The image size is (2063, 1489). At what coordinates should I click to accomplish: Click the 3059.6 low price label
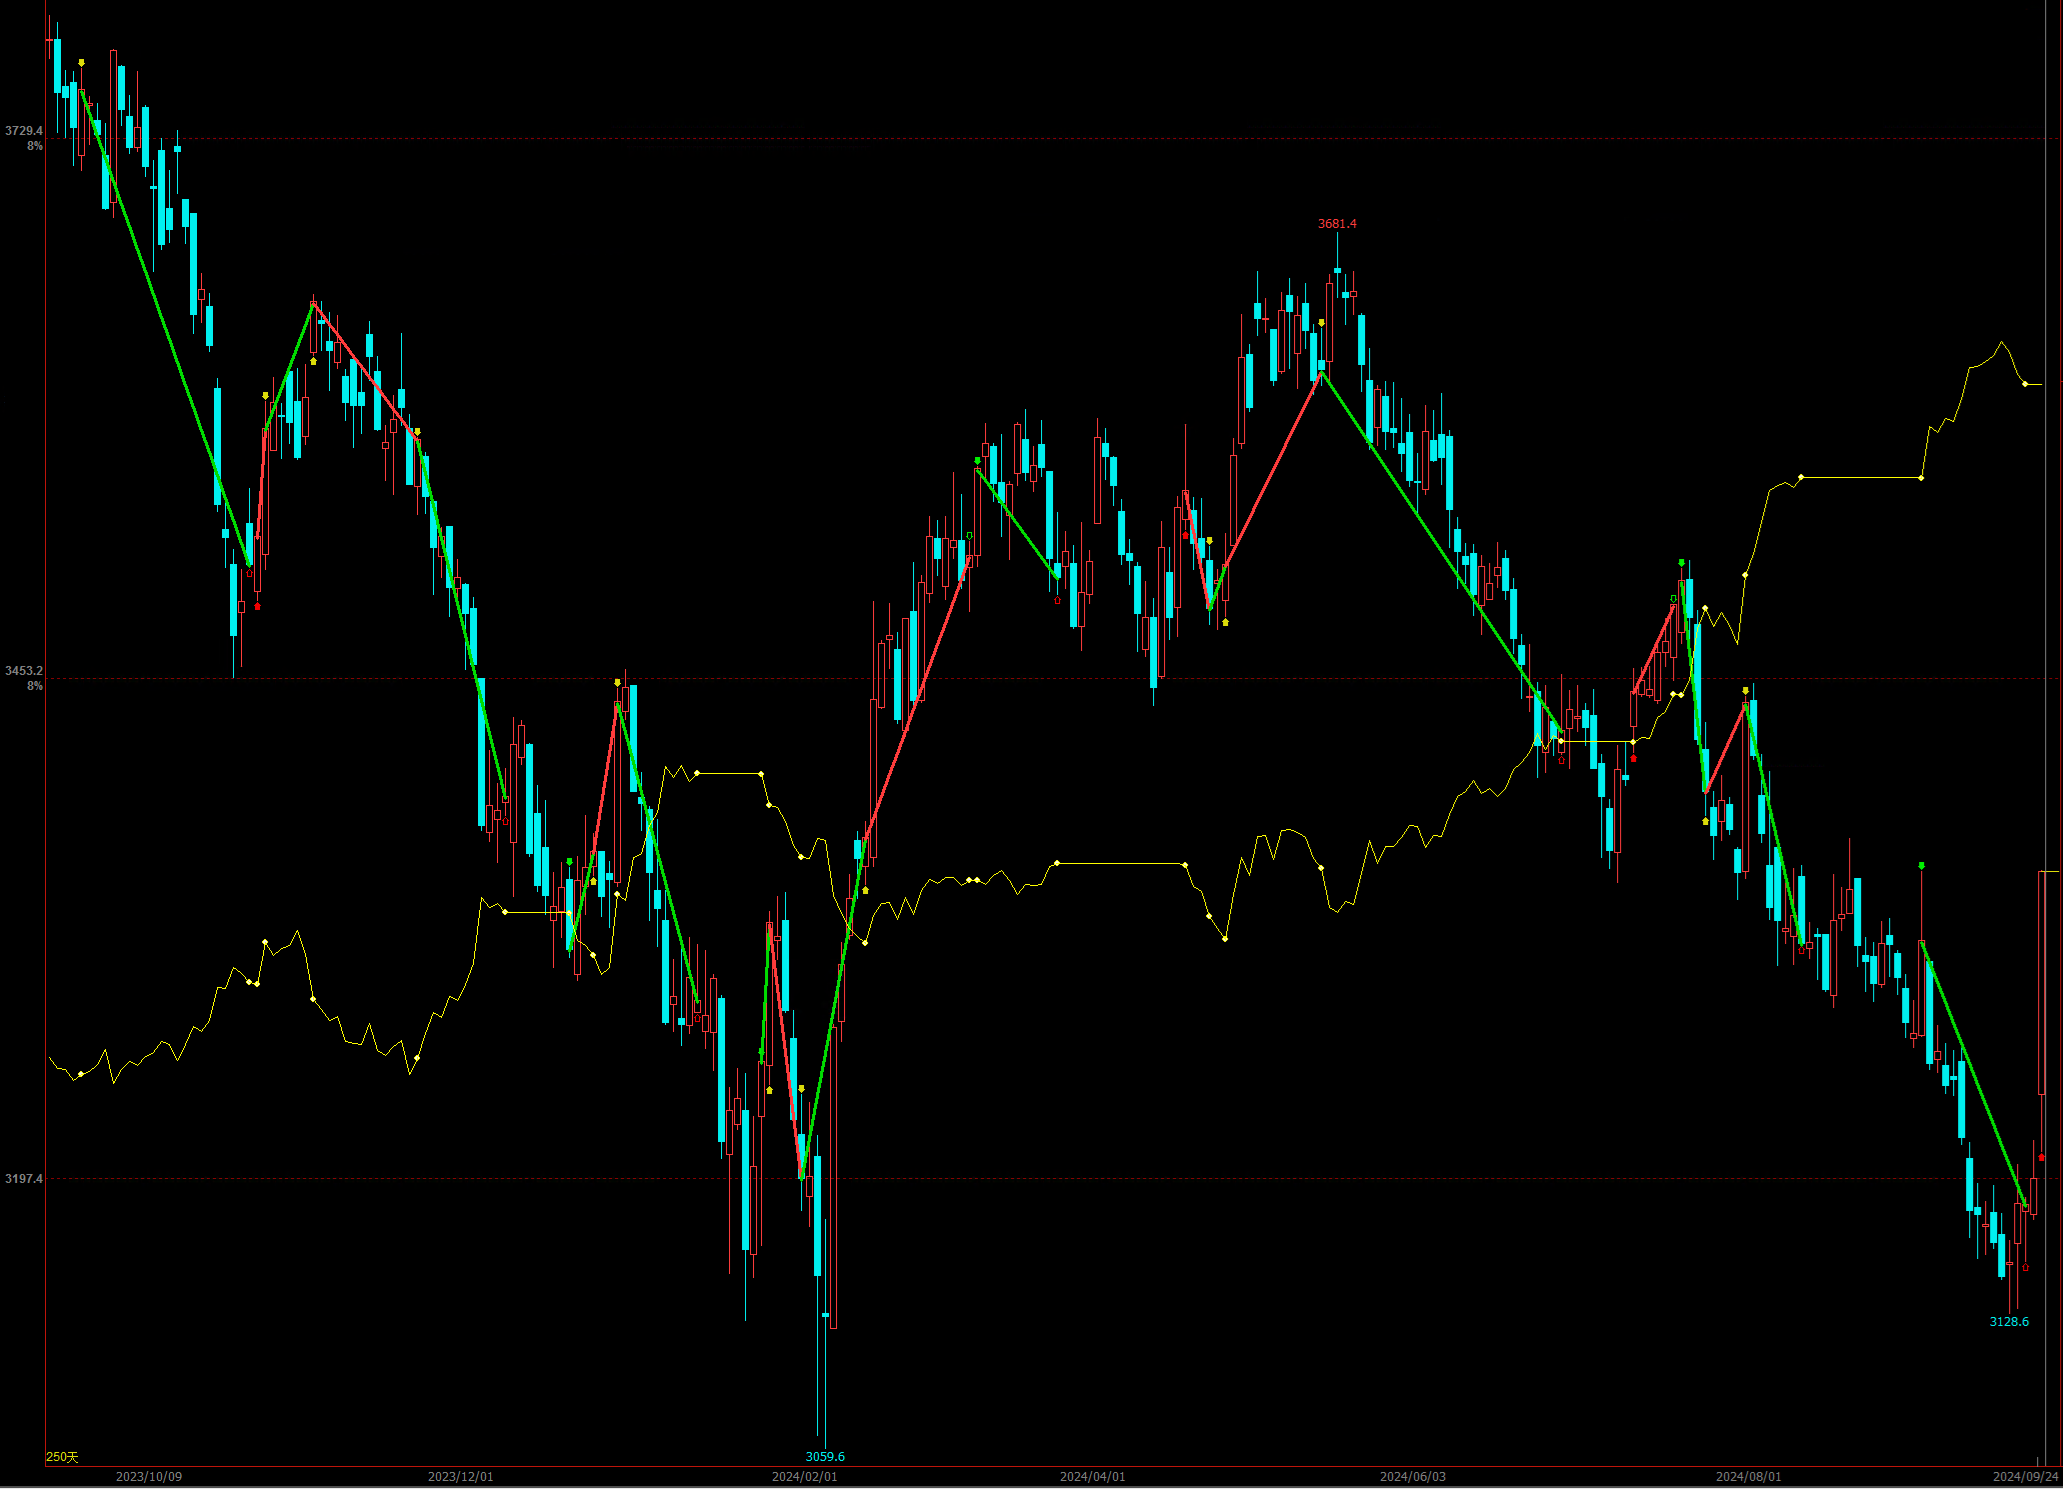pyautogui.click(x=825, y=1457)
